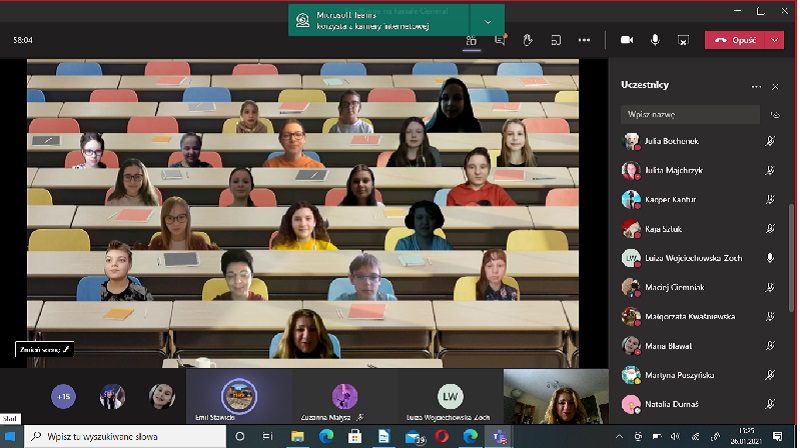Open Mail app from the taskbar

[413, 436]
